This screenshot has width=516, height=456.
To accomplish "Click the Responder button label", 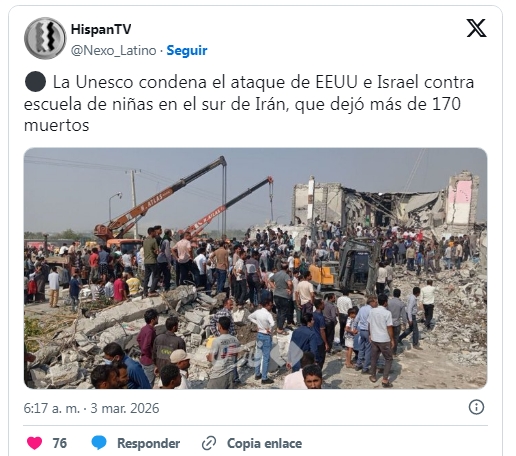I will pyautogui.click(x=148, y=443).
